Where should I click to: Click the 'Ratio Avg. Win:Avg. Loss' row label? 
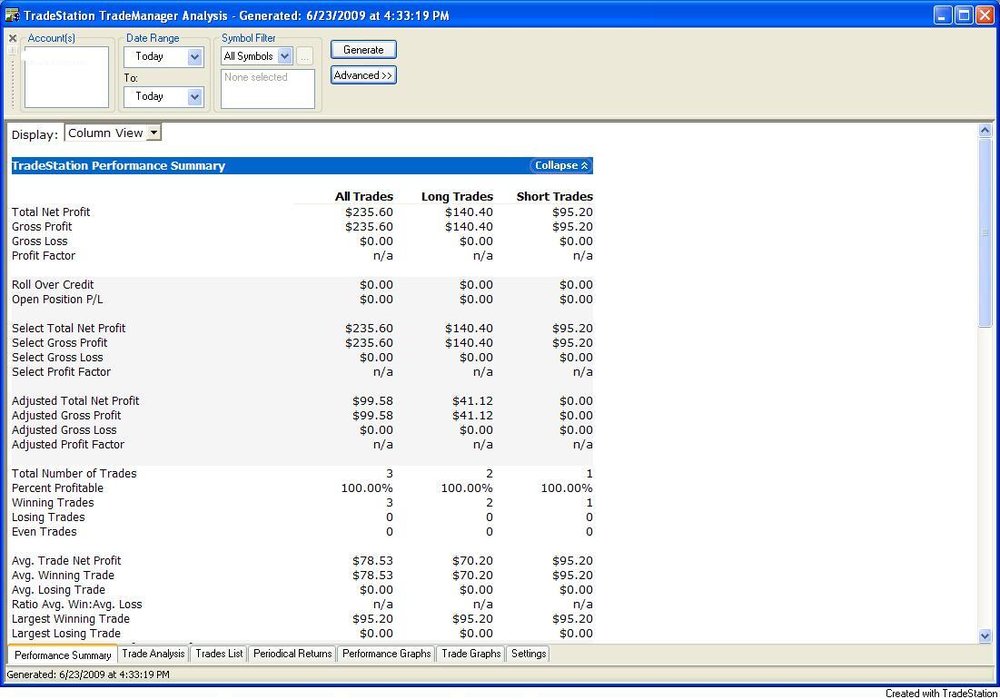point(77,605)
